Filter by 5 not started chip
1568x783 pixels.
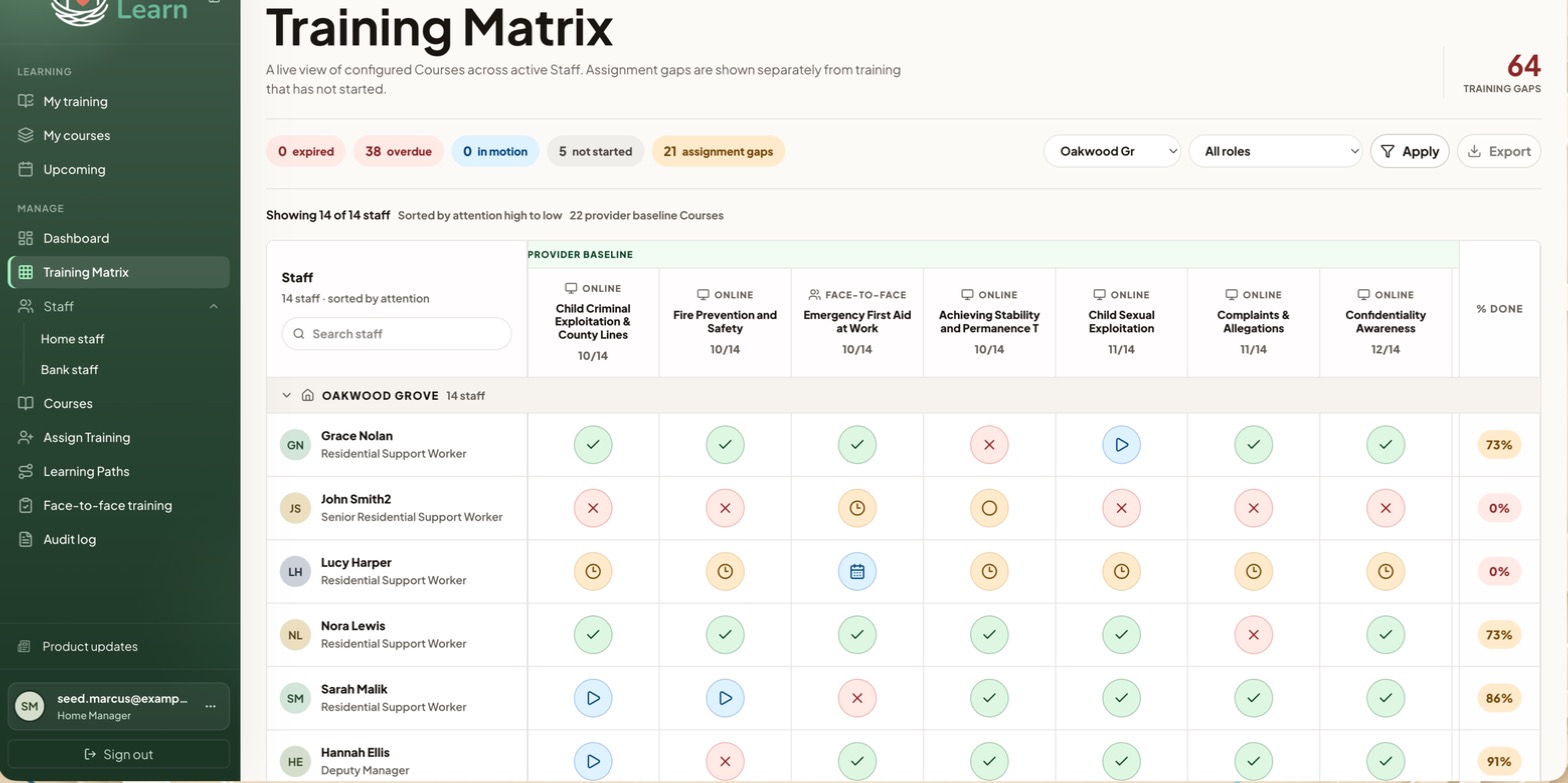pyautogui.click(x=595, y=151)
